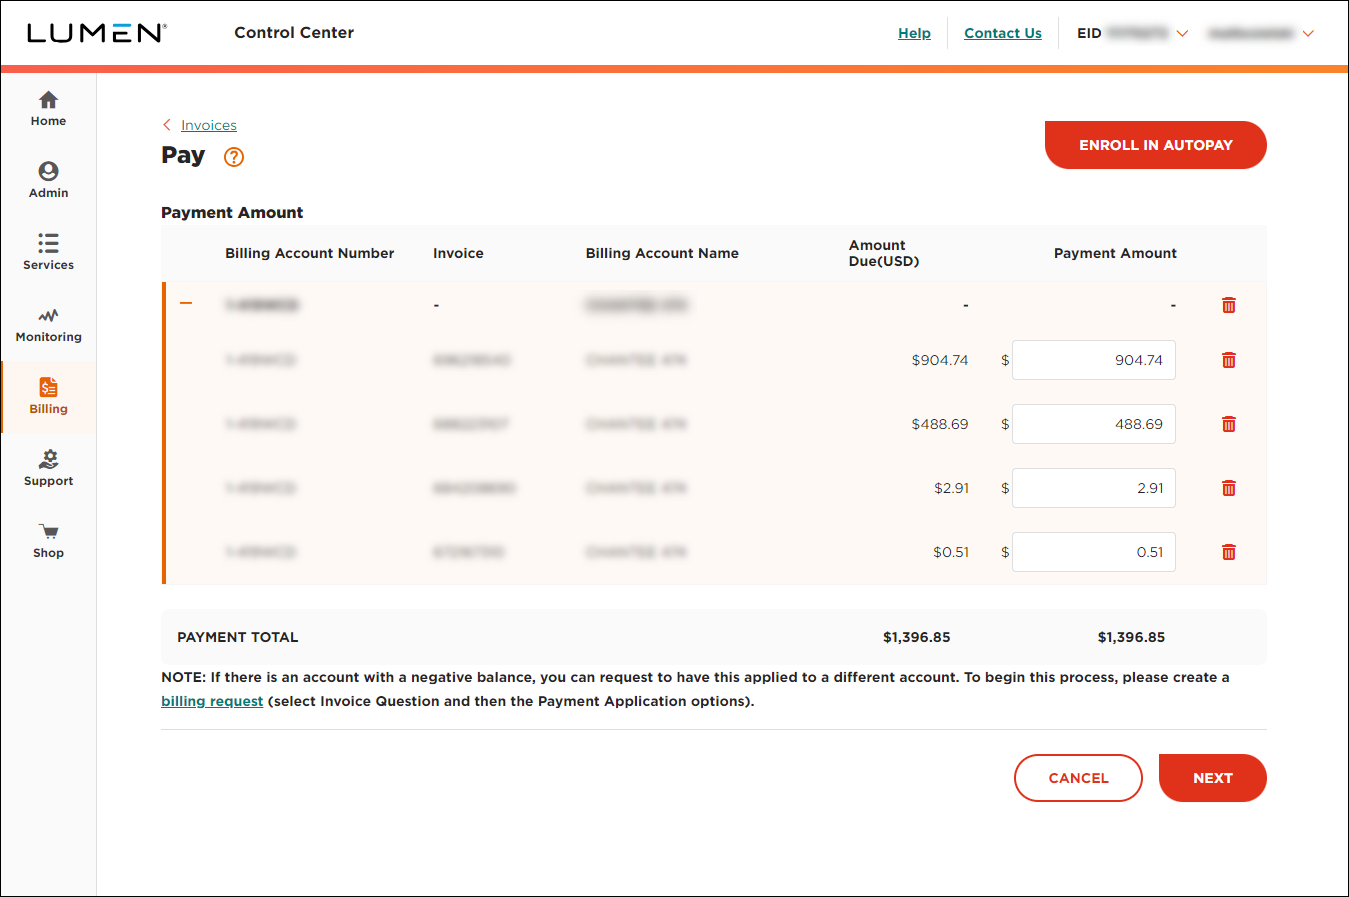Screen dimensions: 1349x897
Task: Edit the 2.91 payment amount field
Action: 1094,488
